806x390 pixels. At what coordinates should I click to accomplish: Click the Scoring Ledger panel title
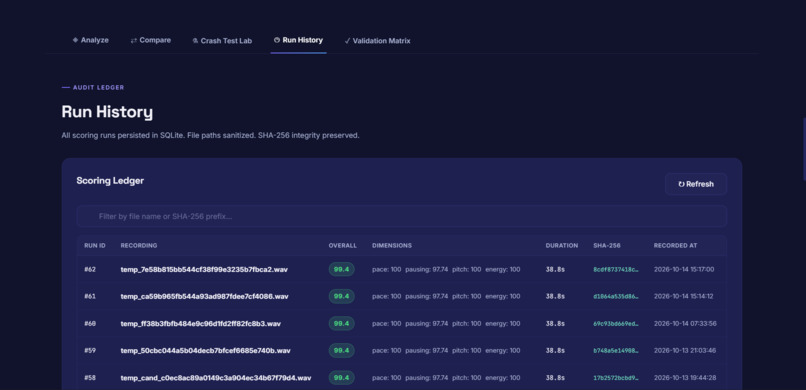(110, 181)
